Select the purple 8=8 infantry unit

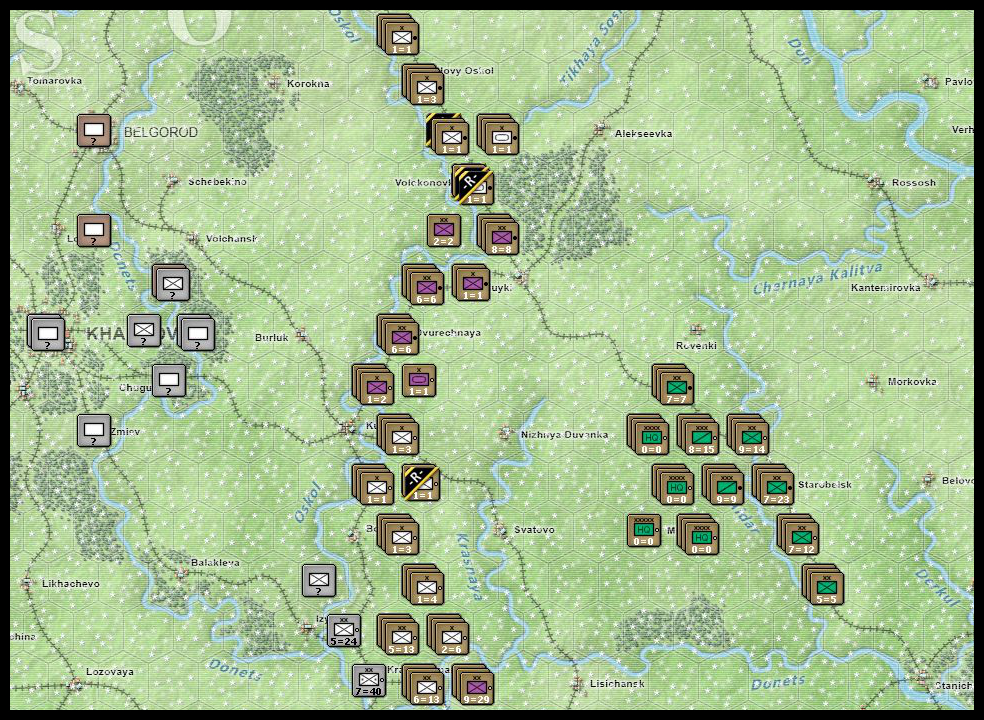(x=498, y=235)
